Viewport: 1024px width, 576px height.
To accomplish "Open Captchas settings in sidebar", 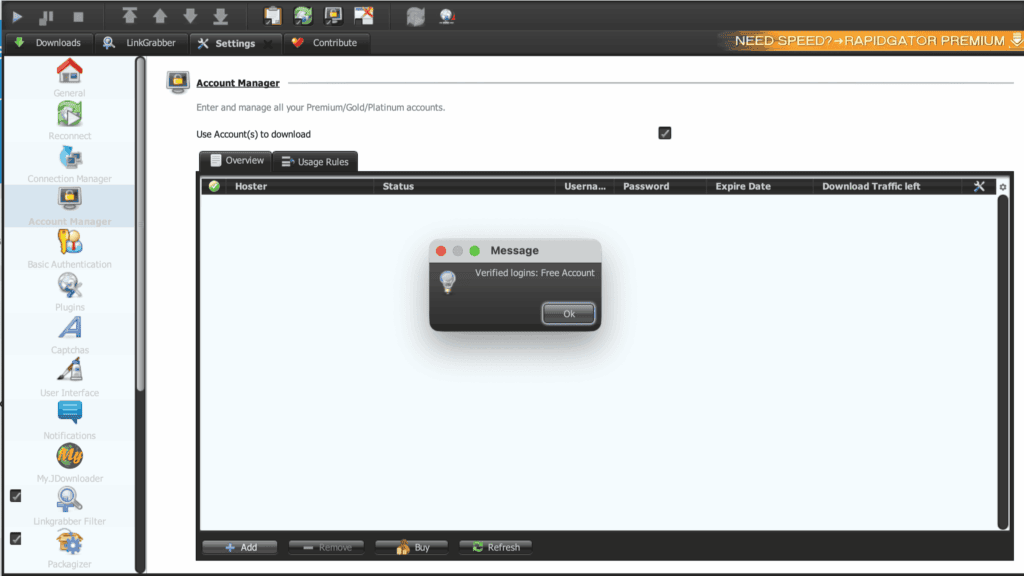I will tap(69, 335).
